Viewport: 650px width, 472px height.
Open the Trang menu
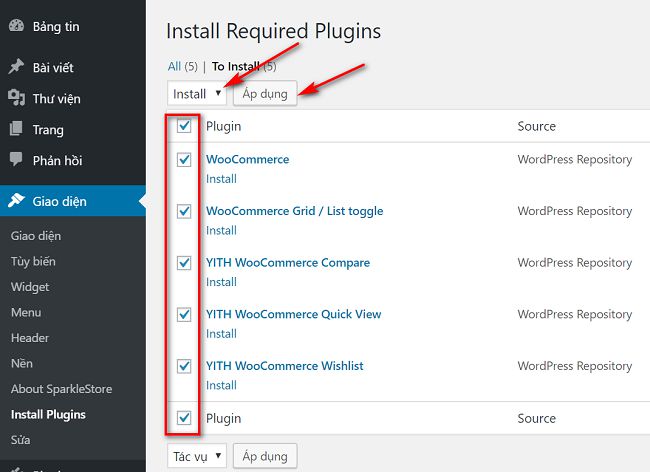pos(48,130)
